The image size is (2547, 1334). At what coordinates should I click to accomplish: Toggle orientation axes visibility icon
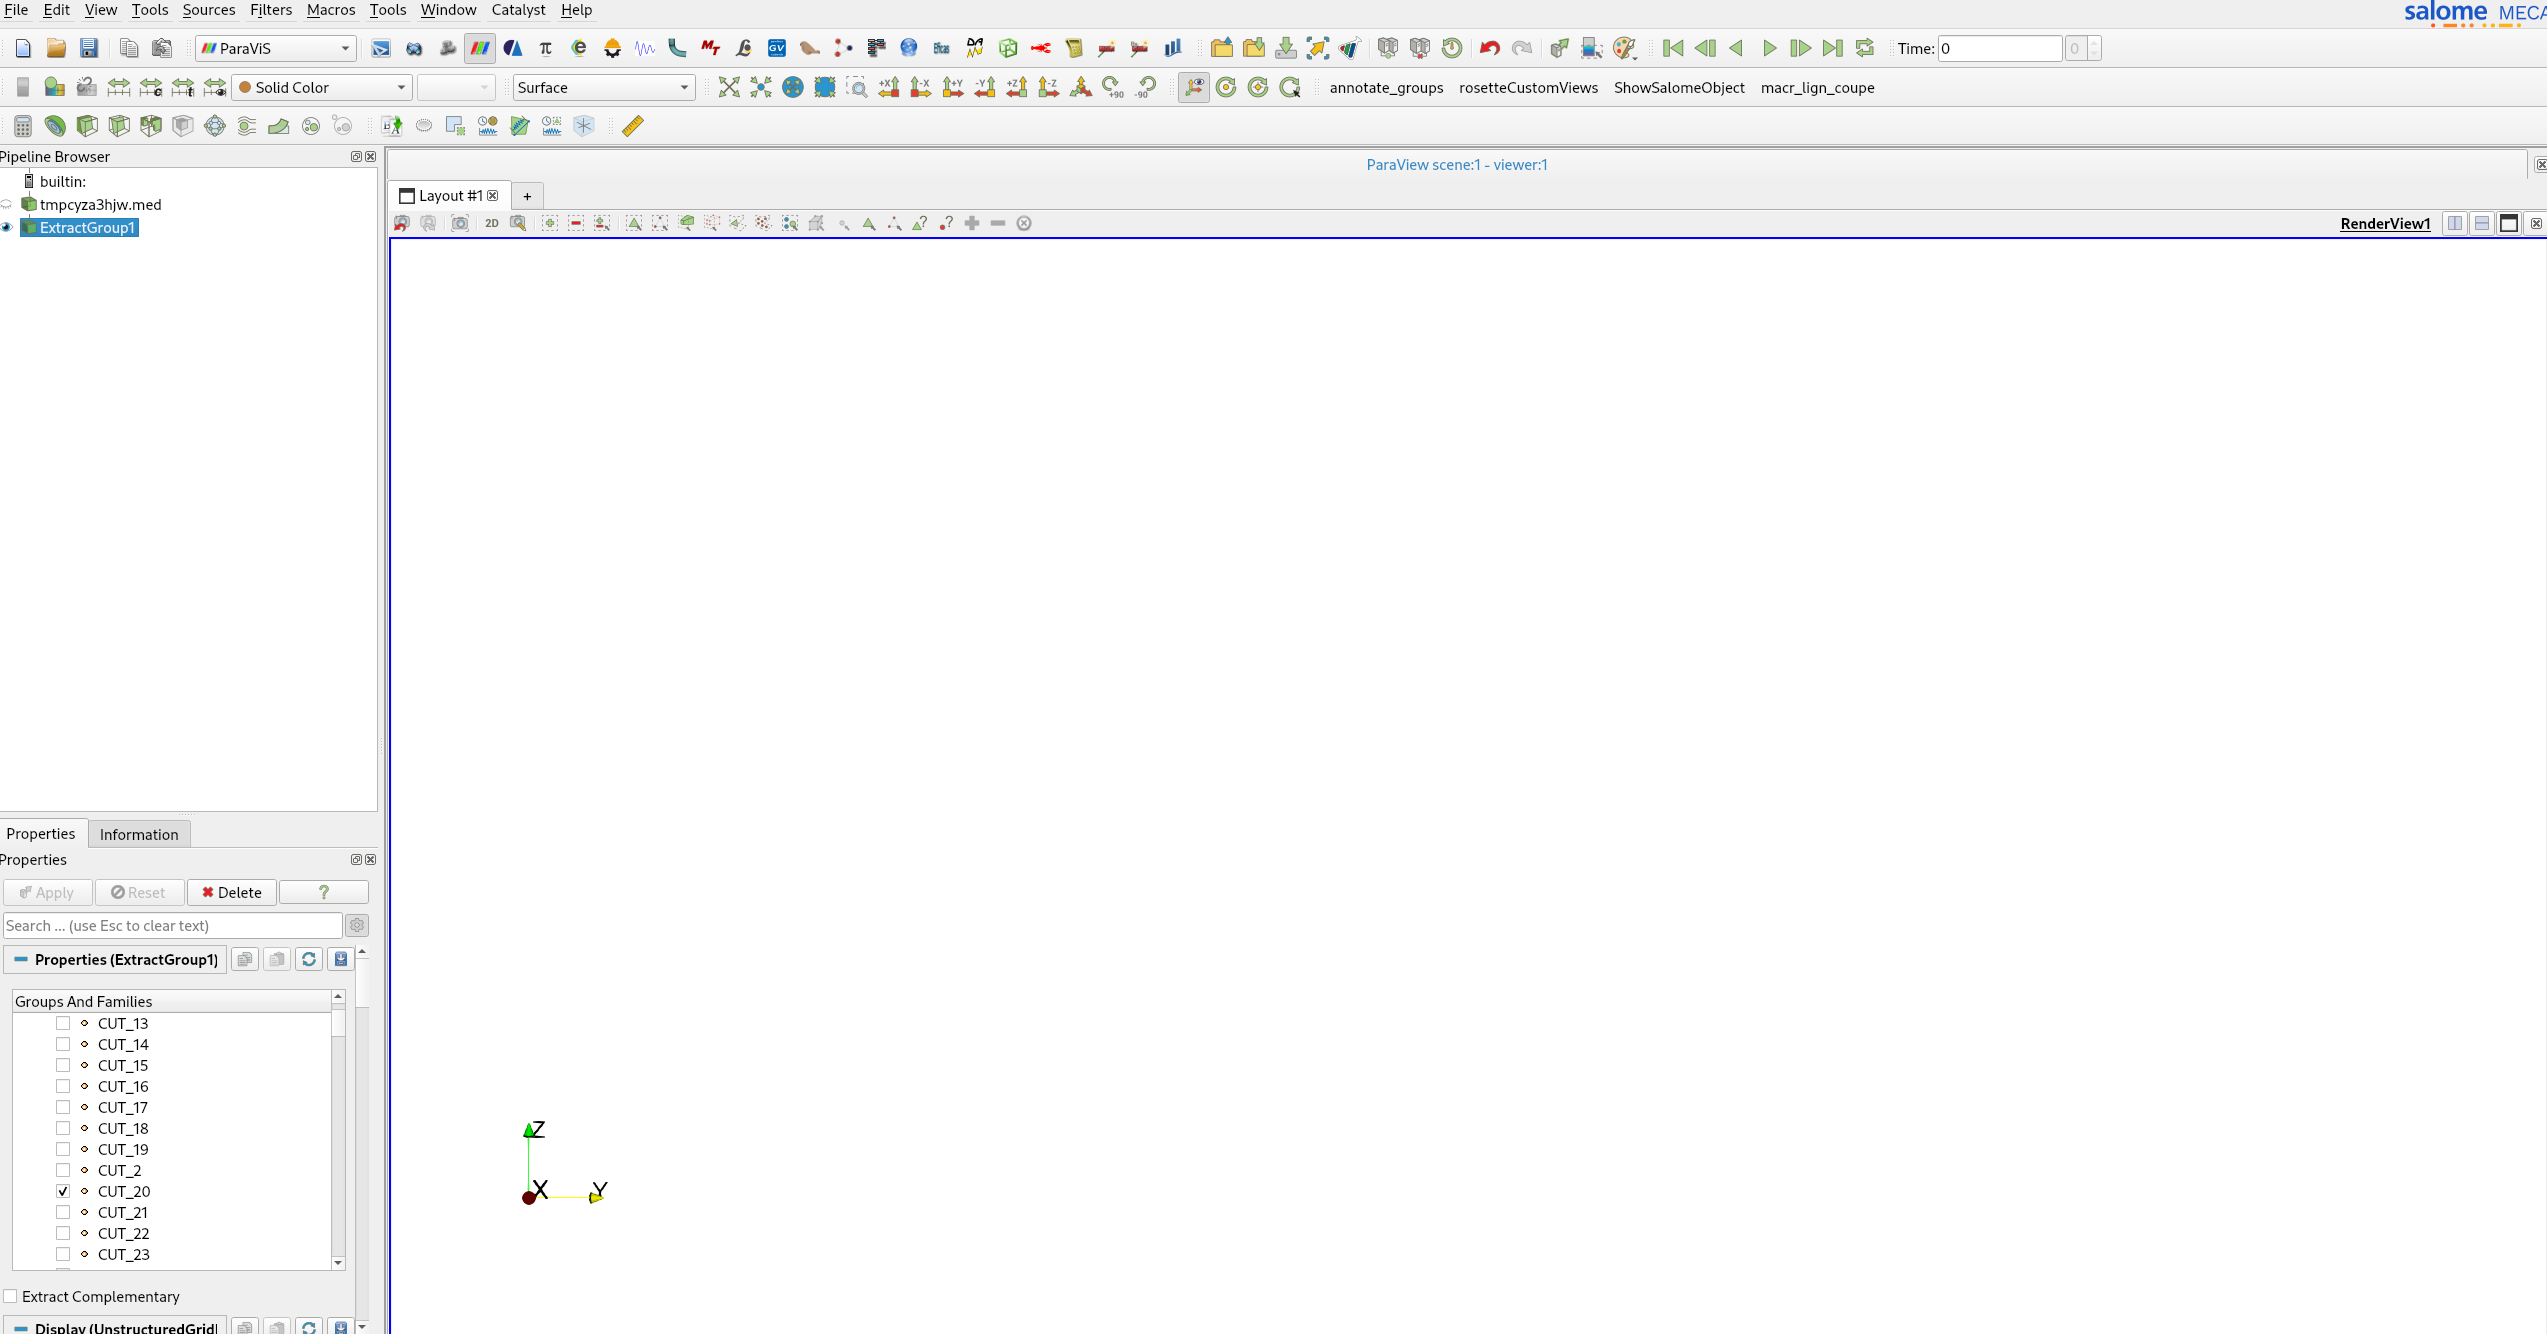pos(1193,87)
